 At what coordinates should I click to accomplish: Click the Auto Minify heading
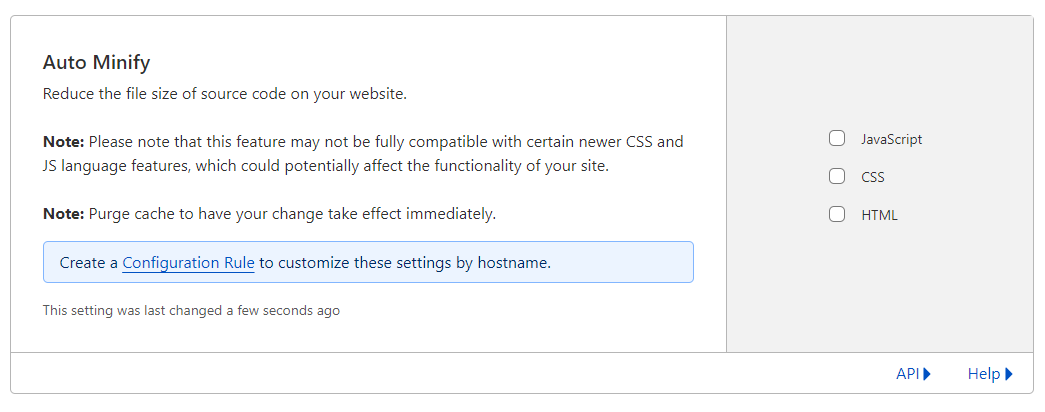tap(97, 63)
